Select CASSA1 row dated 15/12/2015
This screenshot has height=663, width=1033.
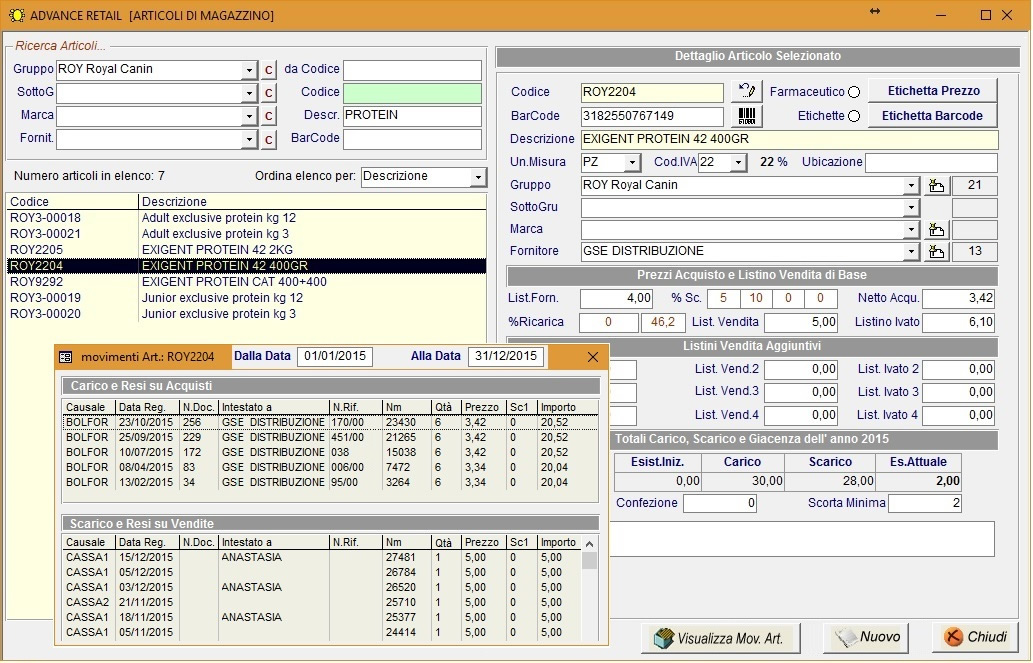pyautogui.click(x=322, y=558)
